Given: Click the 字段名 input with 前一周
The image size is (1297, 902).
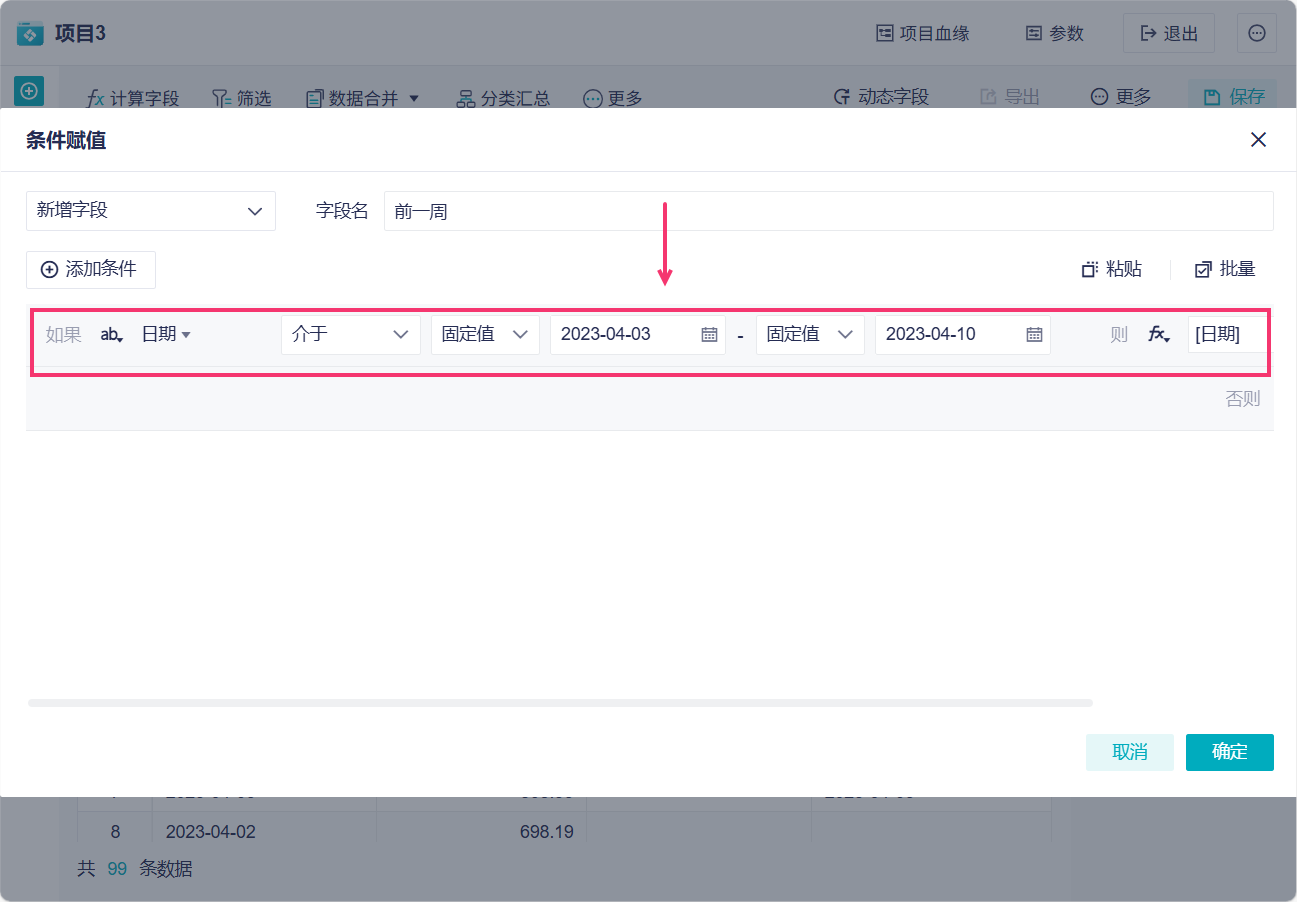Looking at the screenshot, I should coord(829,211).
